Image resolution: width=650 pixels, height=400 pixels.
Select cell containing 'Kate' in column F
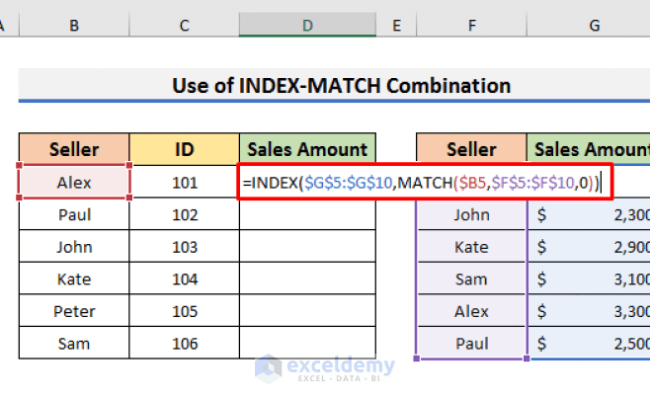click(471, 247)
